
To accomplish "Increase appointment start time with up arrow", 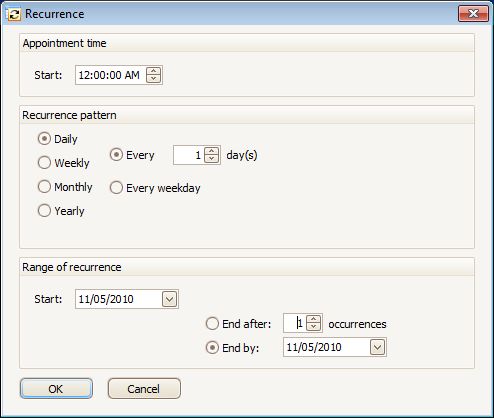I will (x=153, y=71).
